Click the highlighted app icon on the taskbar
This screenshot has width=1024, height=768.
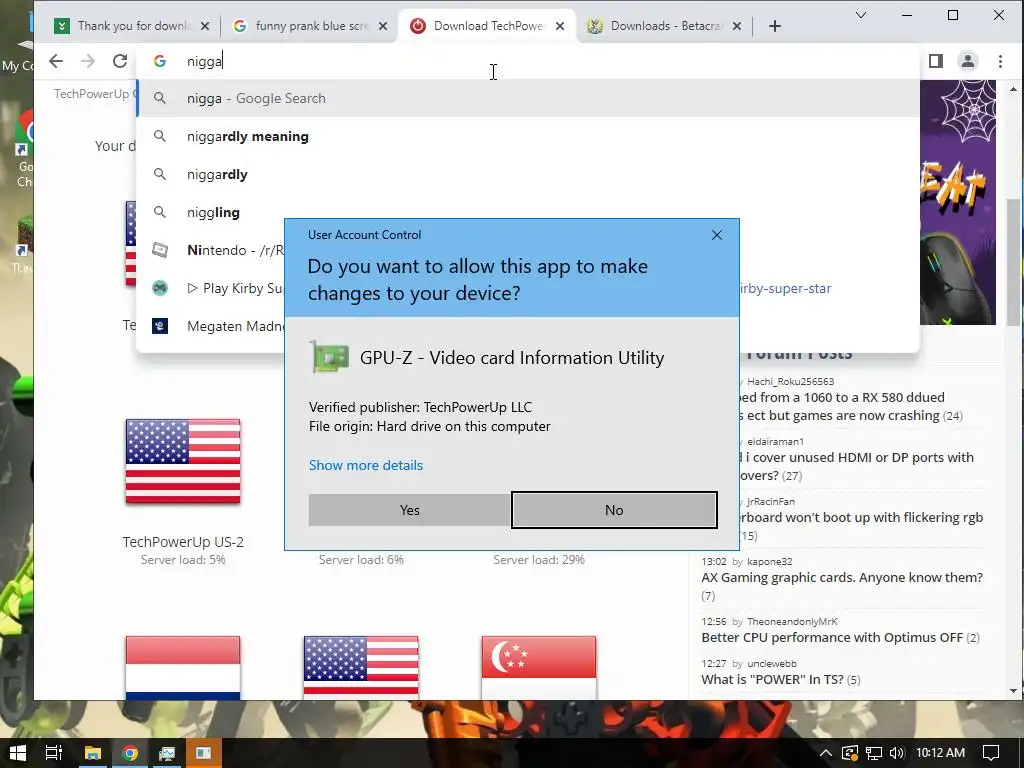tap(204, 753)
